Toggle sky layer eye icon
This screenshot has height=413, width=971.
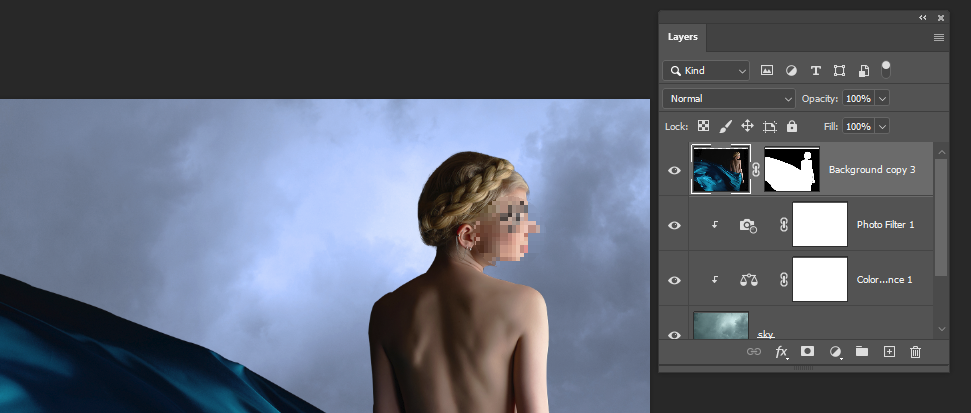coord(674,335)
